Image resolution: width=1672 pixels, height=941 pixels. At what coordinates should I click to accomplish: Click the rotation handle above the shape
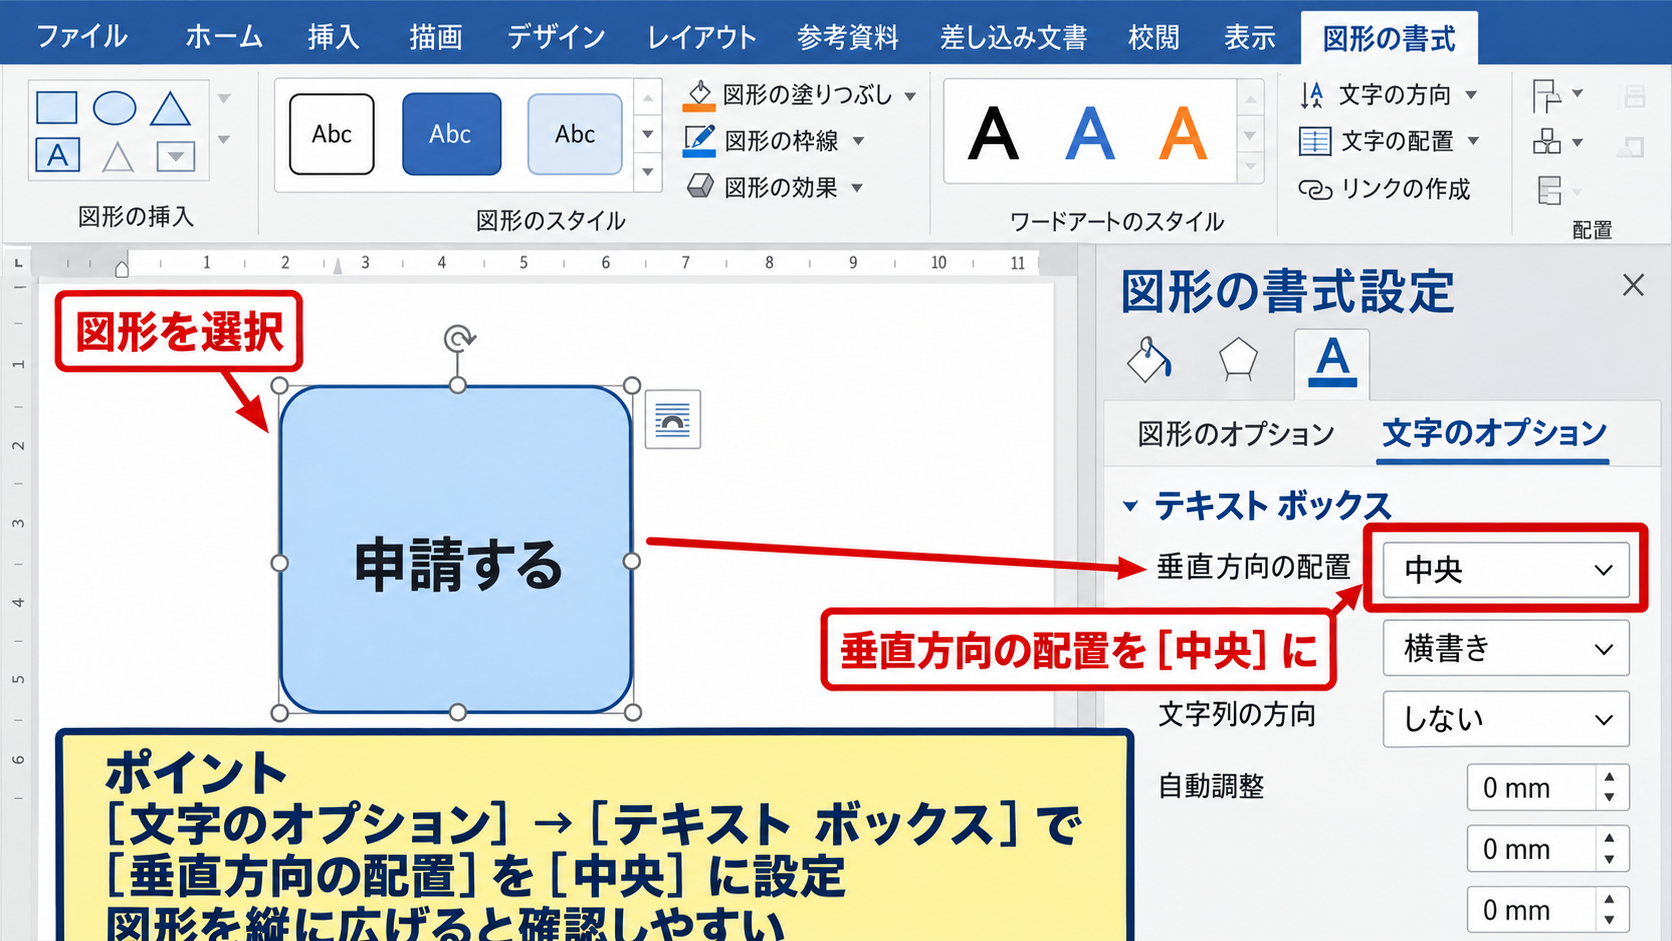[x=459, y=339]
